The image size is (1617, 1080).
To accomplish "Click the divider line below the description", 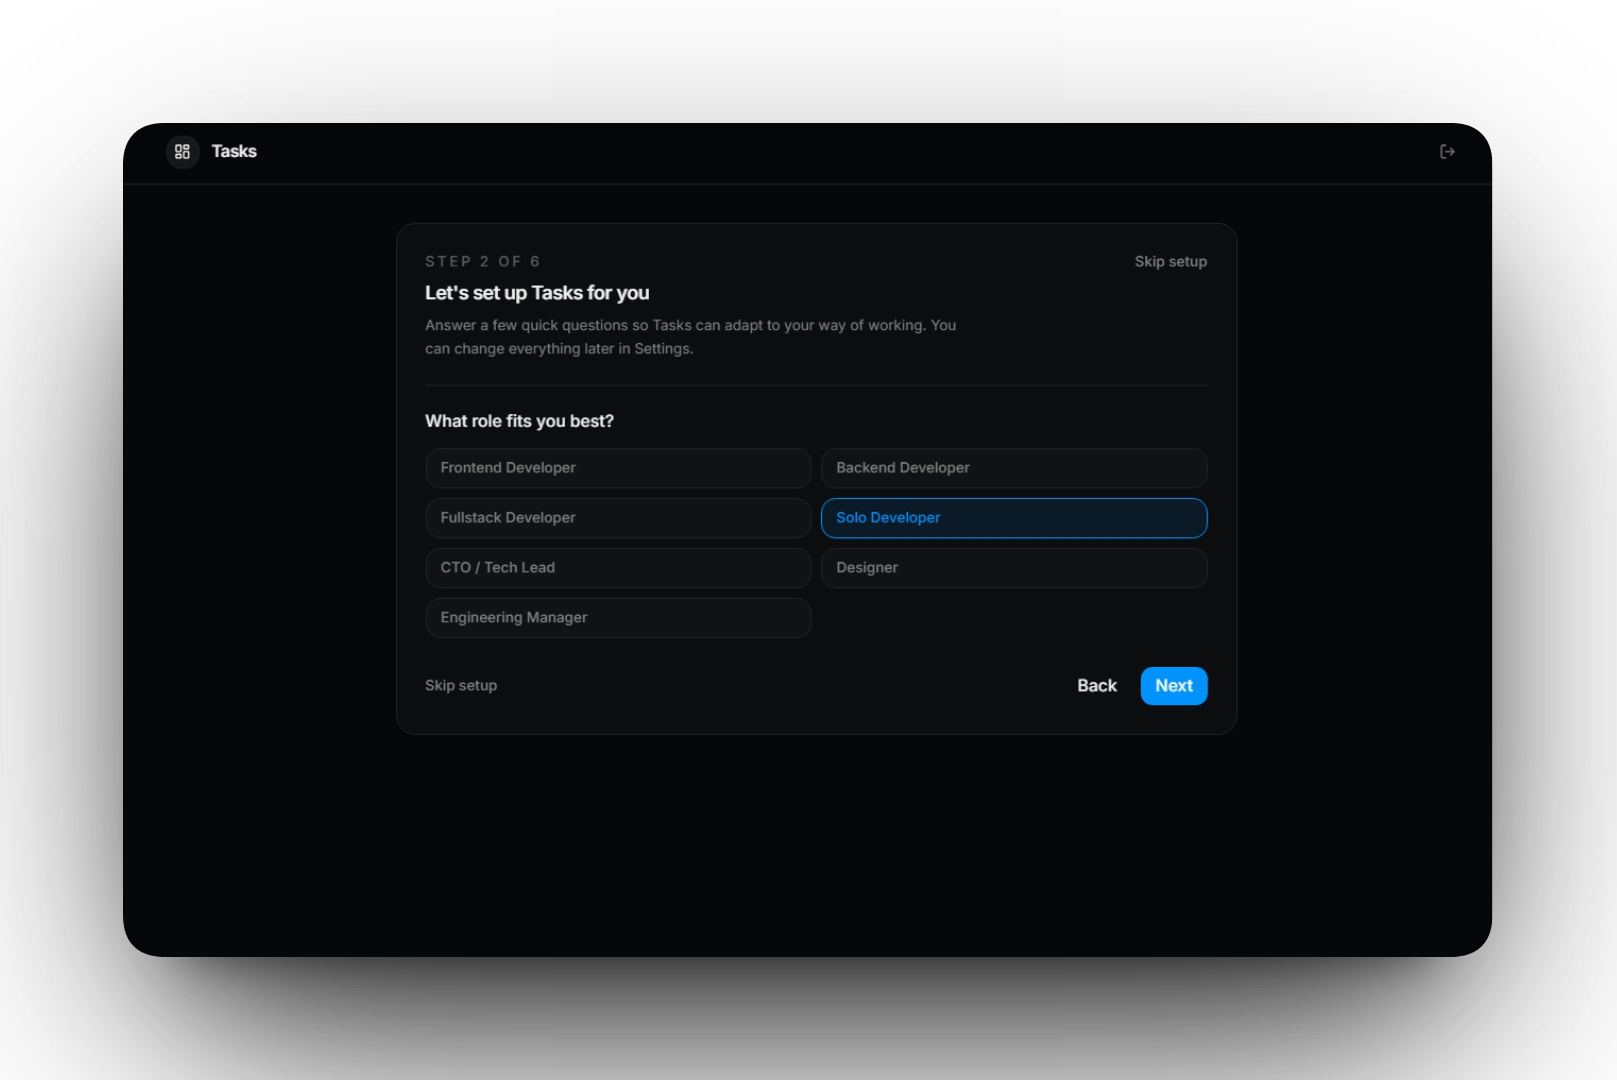I will 816,385.
